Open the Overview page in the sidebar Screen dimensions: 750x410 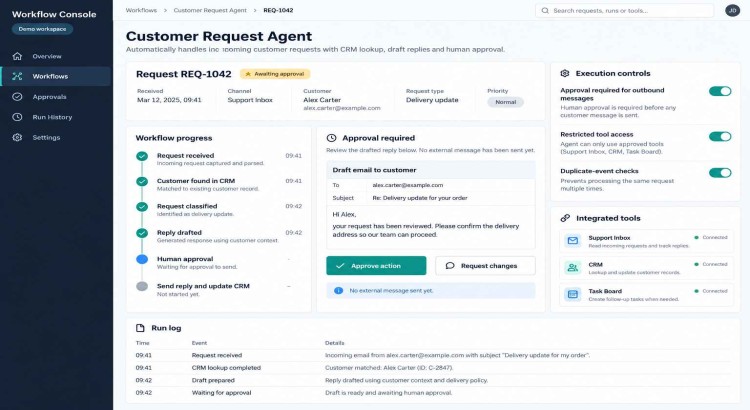(x=47, y=56)
